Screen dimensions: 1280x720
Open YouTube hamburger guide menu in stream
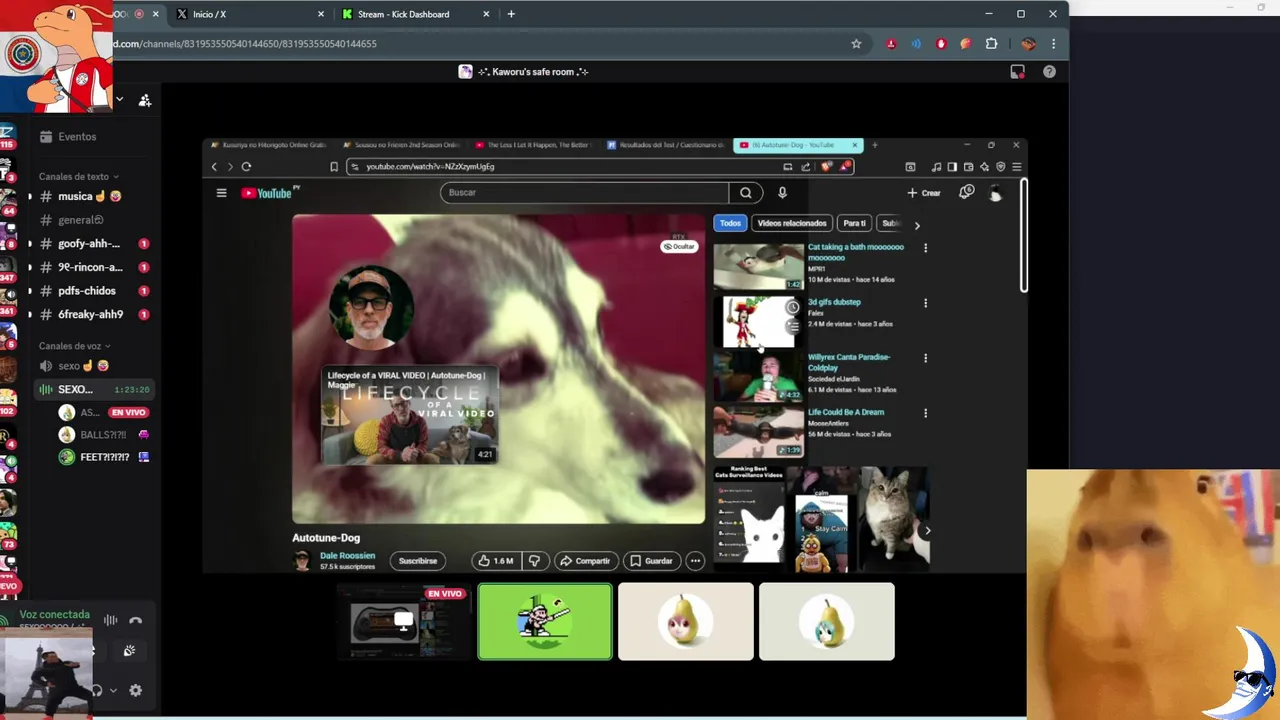pyautogui.click(x=221, y=193)
